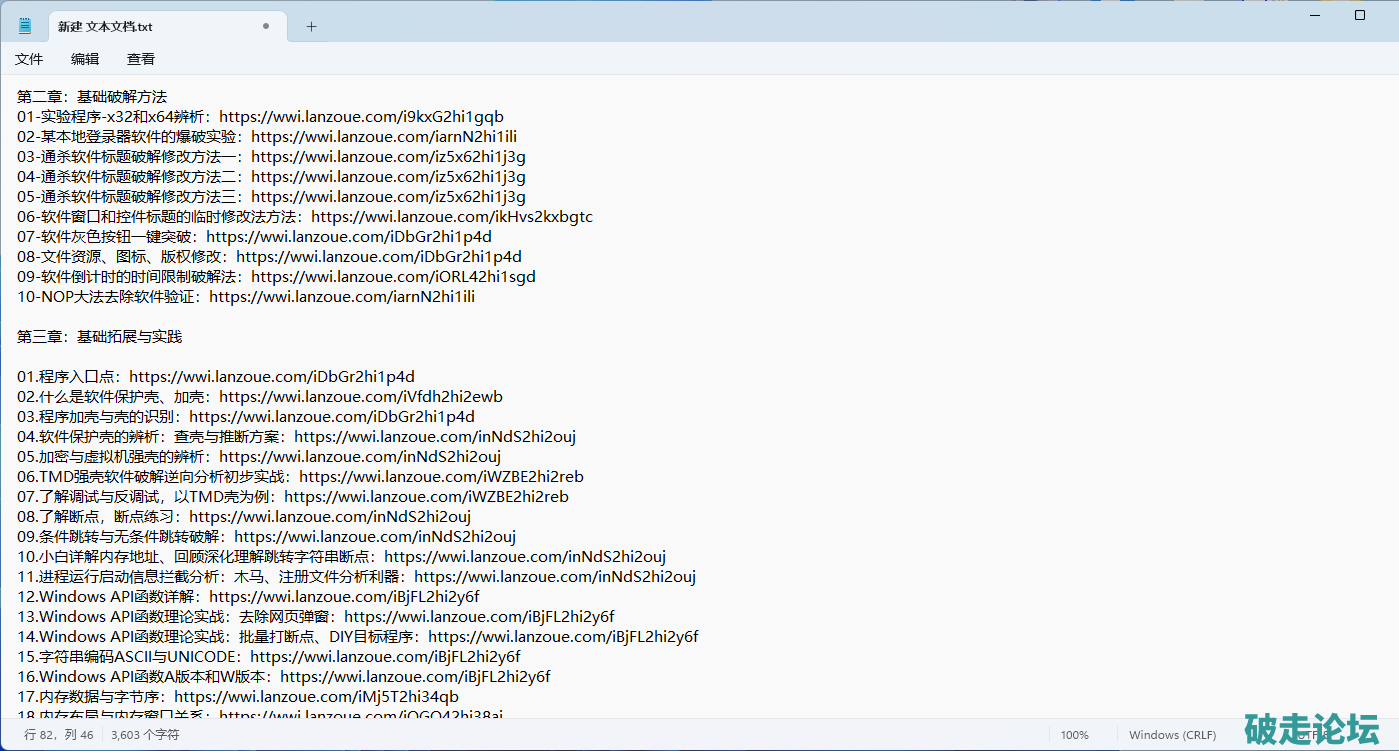Screen dimensions: 1399x751
Task: Click the URL ending in iORL42hi1sgd
Action: click(x=393, y=277)
